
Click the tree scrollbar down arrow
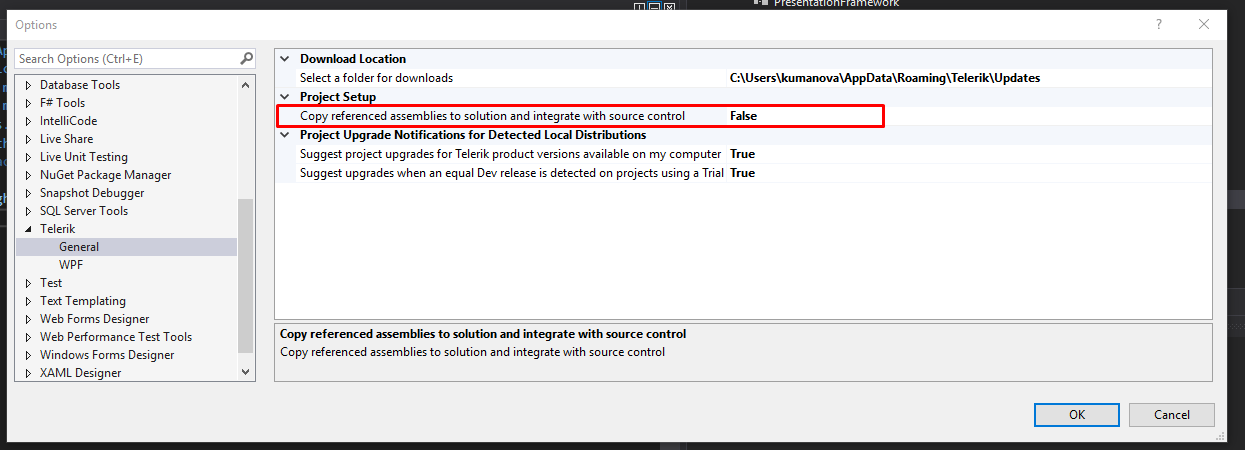[x=247, y=372]
